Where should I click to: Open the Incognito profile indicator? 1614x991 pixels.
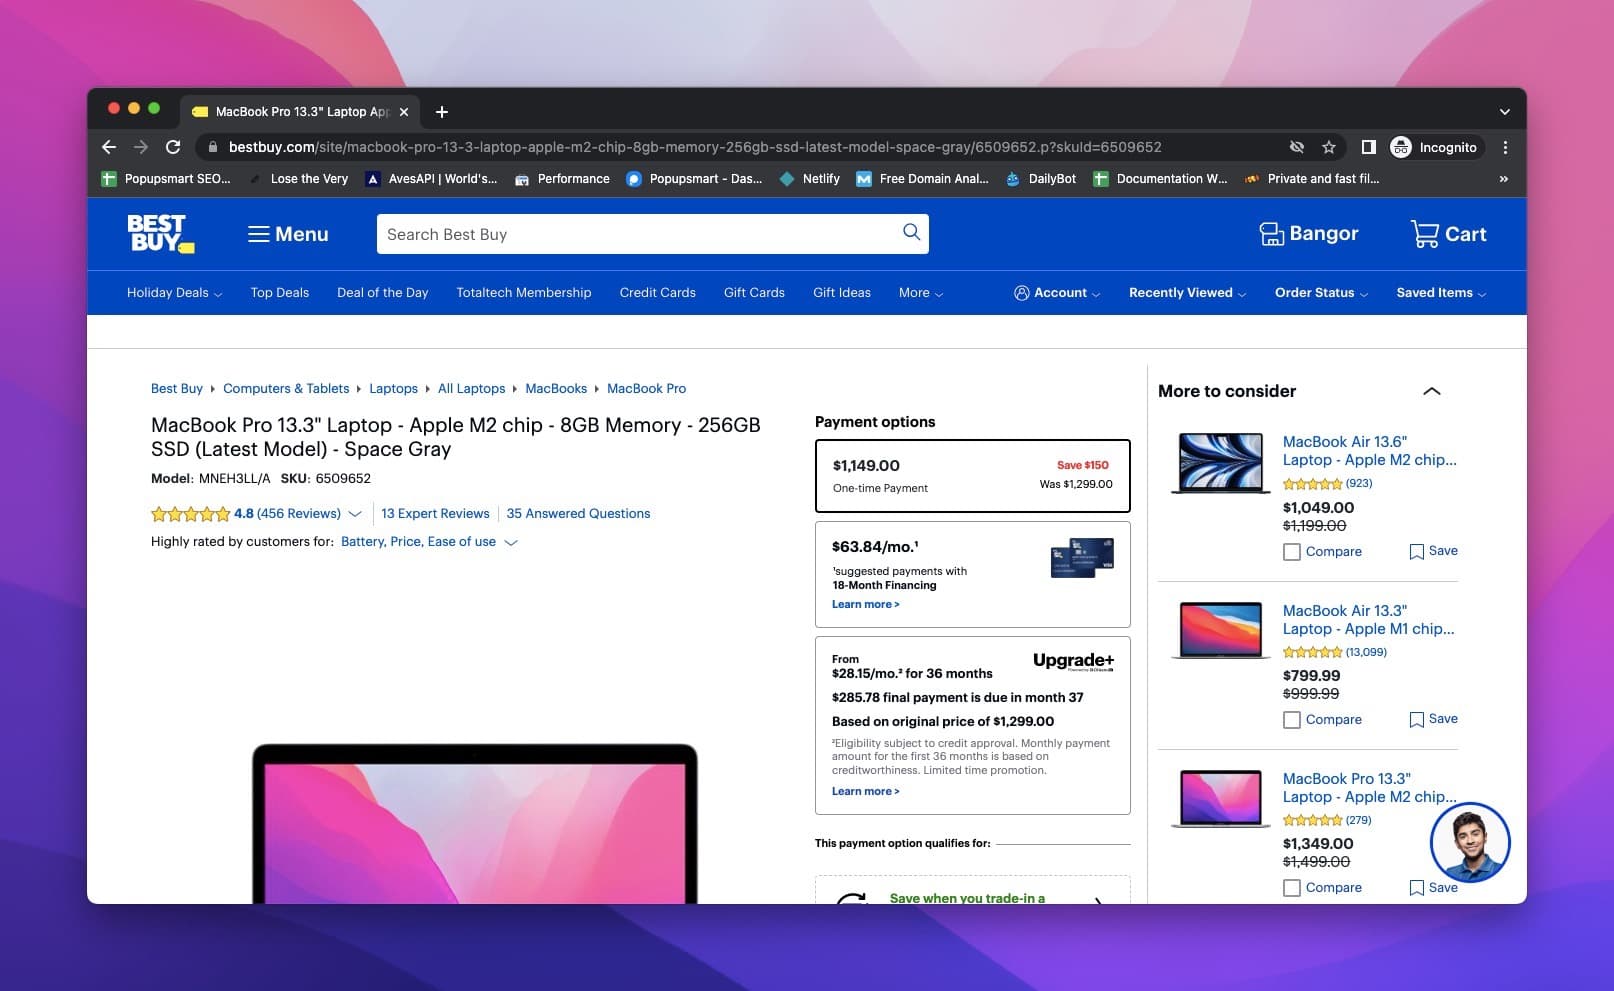point(1434,147)
